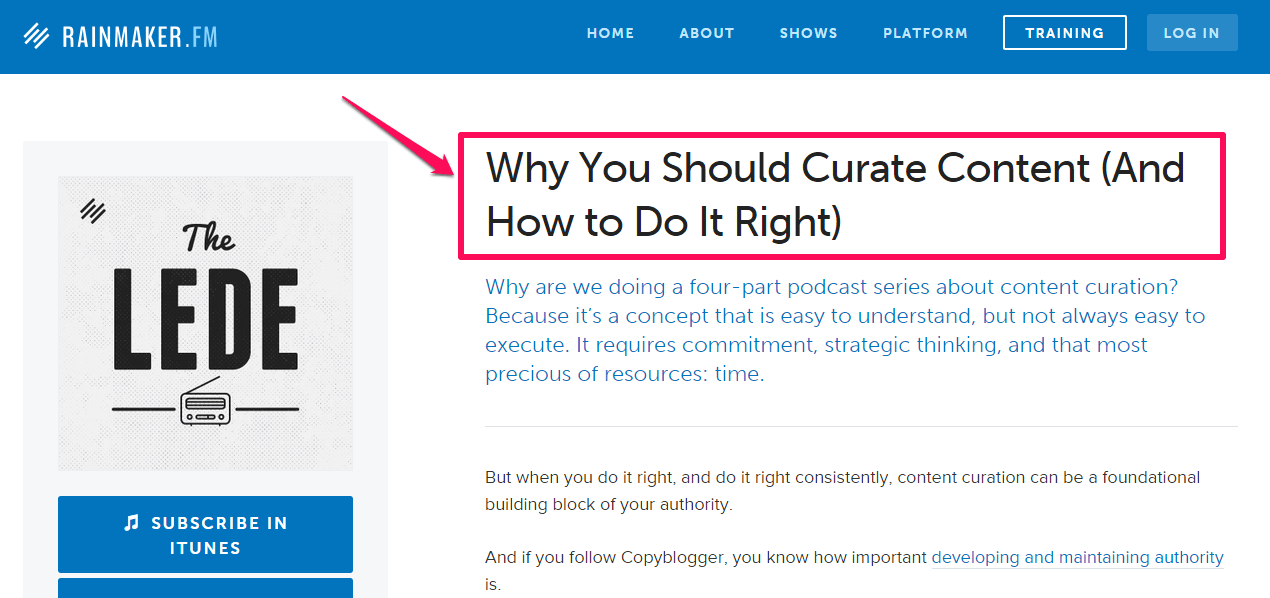Click the small striped logo on Lede cover
Screen dimensions: 1270x598
coord(93,209)
